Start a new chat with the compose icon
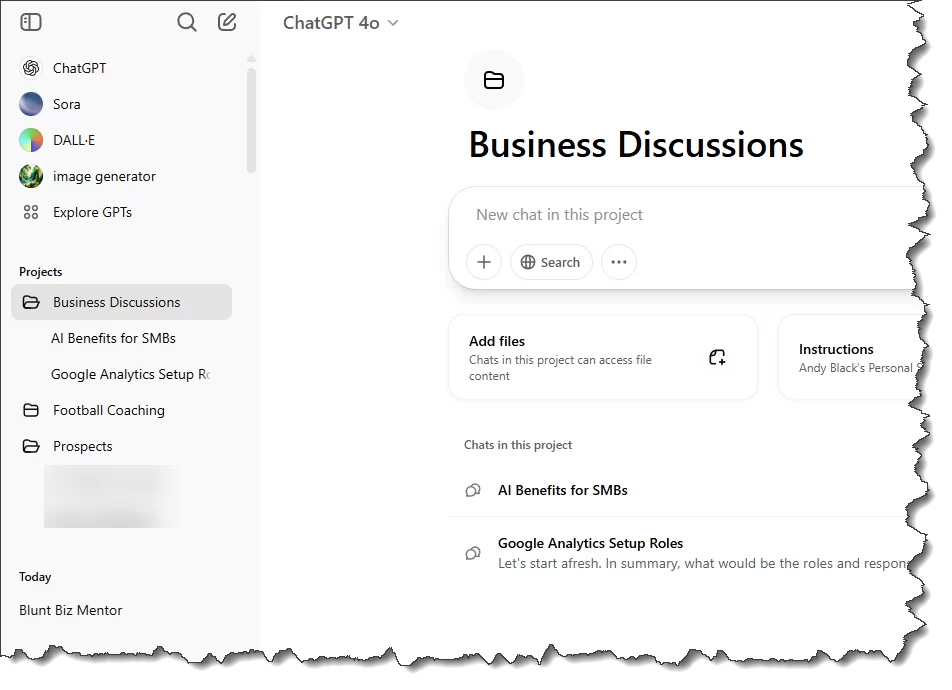Viewport: 952px width, 690px height. (x=227, y=22)
